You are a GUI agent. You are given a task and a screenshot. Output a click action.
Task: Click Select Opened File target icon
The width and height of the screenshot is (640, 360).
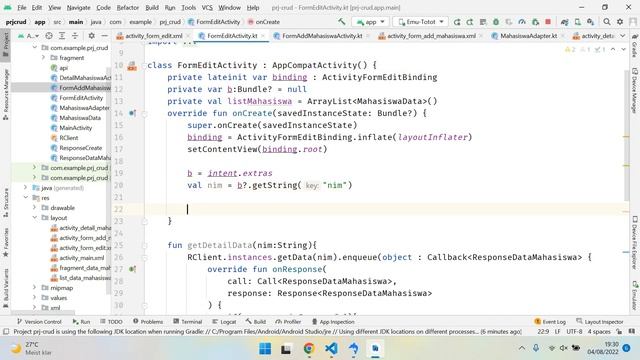click(49, 36)
